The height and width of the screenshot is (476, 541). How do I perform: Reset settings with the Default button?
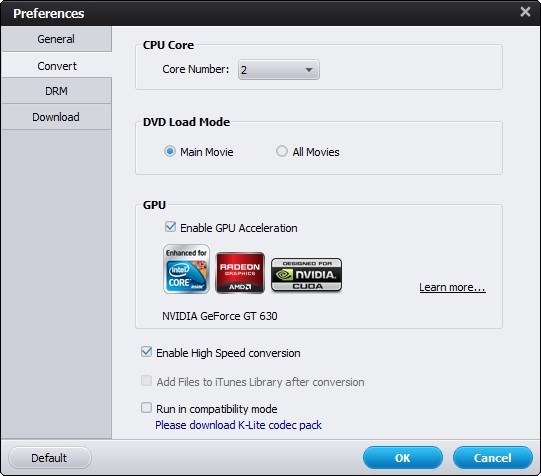(x=50, y=458)
